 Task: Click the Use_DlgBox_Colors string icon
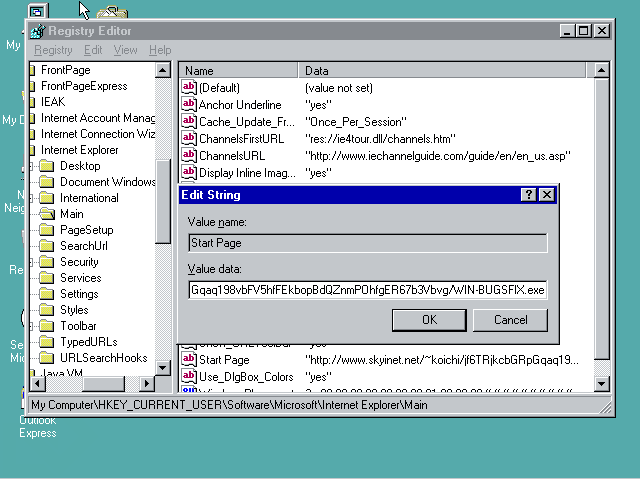pos(189,376)
